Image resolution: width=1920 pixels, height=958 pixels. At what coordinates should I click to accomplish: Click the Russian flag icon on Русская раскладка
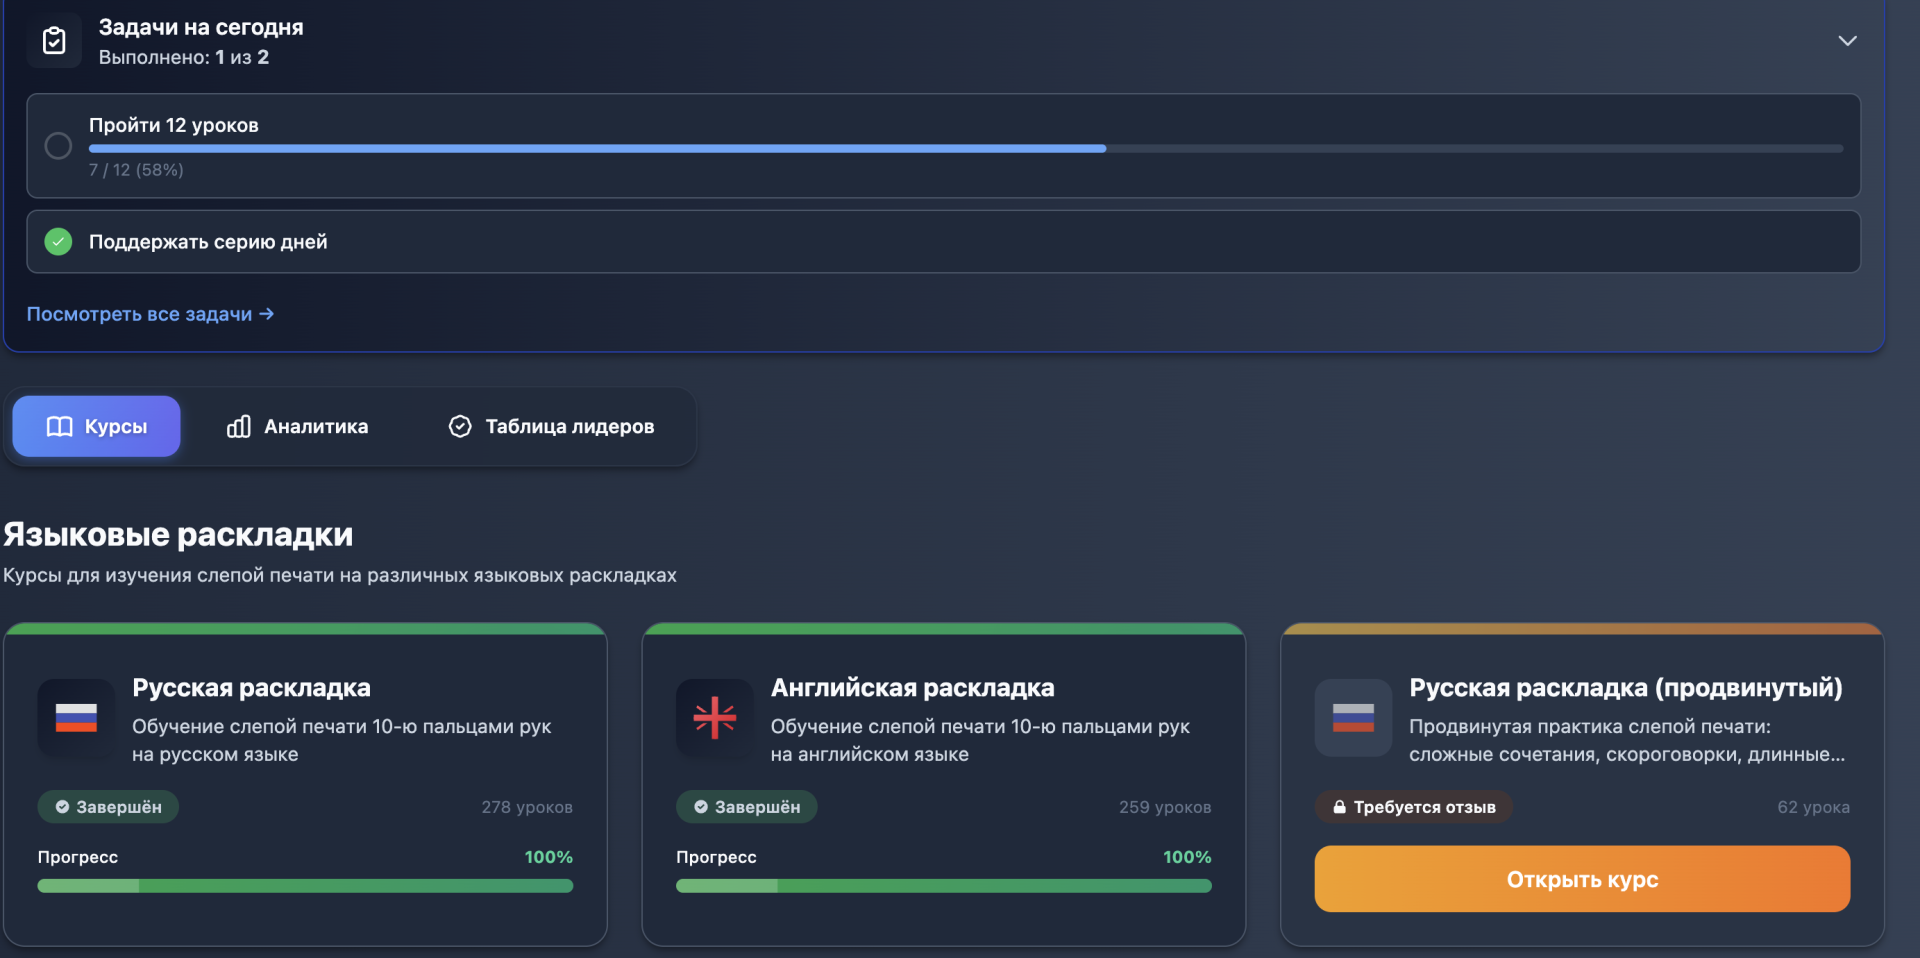pos(76,718)
